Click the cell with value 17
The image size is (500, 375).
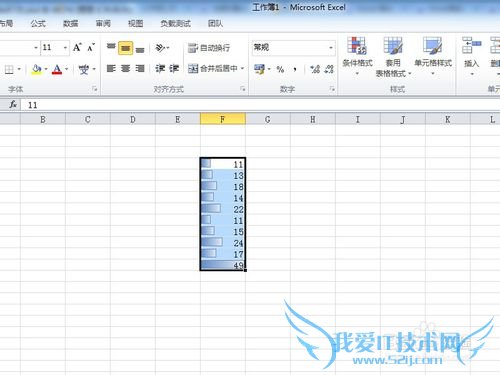[x=223, y=254]
